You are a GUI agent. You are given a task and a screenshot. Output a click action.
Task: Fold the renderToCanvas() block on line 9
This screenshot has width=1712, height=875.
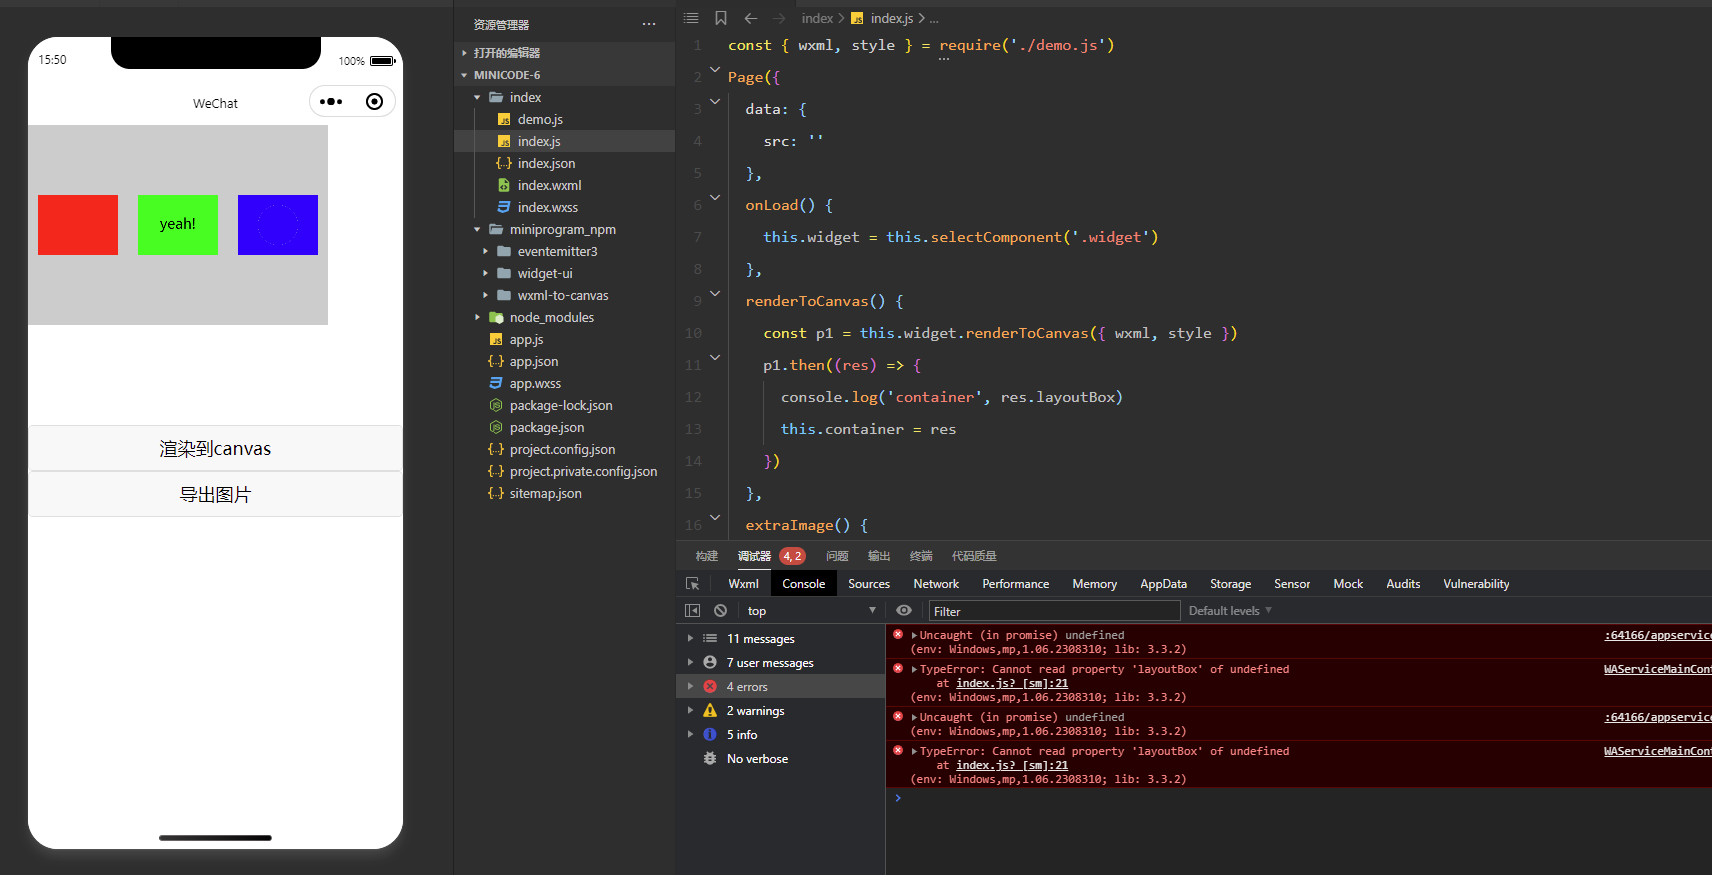[x=715, y=294]
